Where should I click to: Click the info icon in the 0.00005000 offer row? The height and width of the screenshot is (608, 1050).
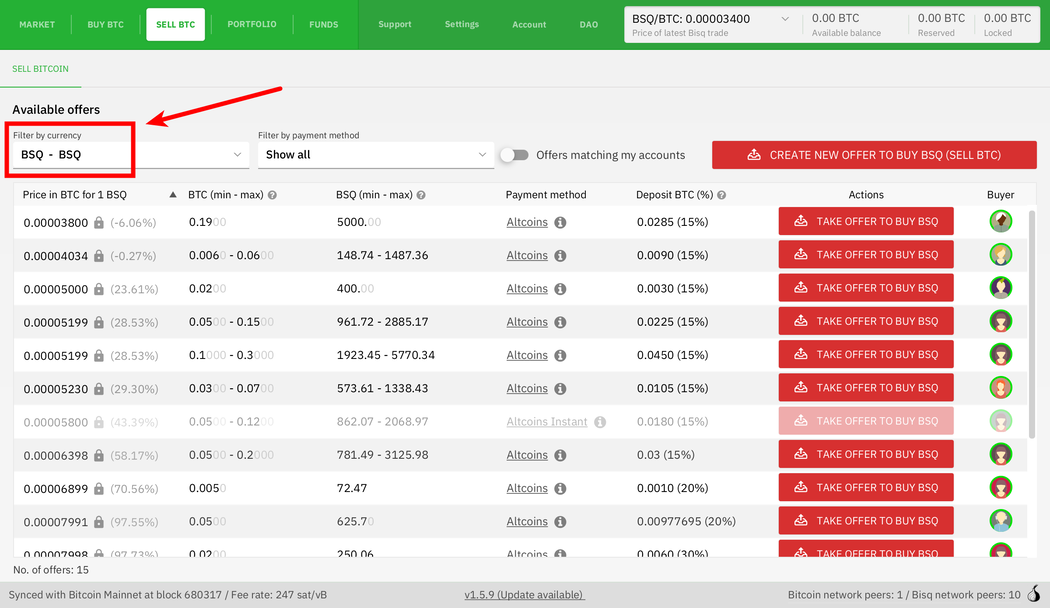(560, 289)
